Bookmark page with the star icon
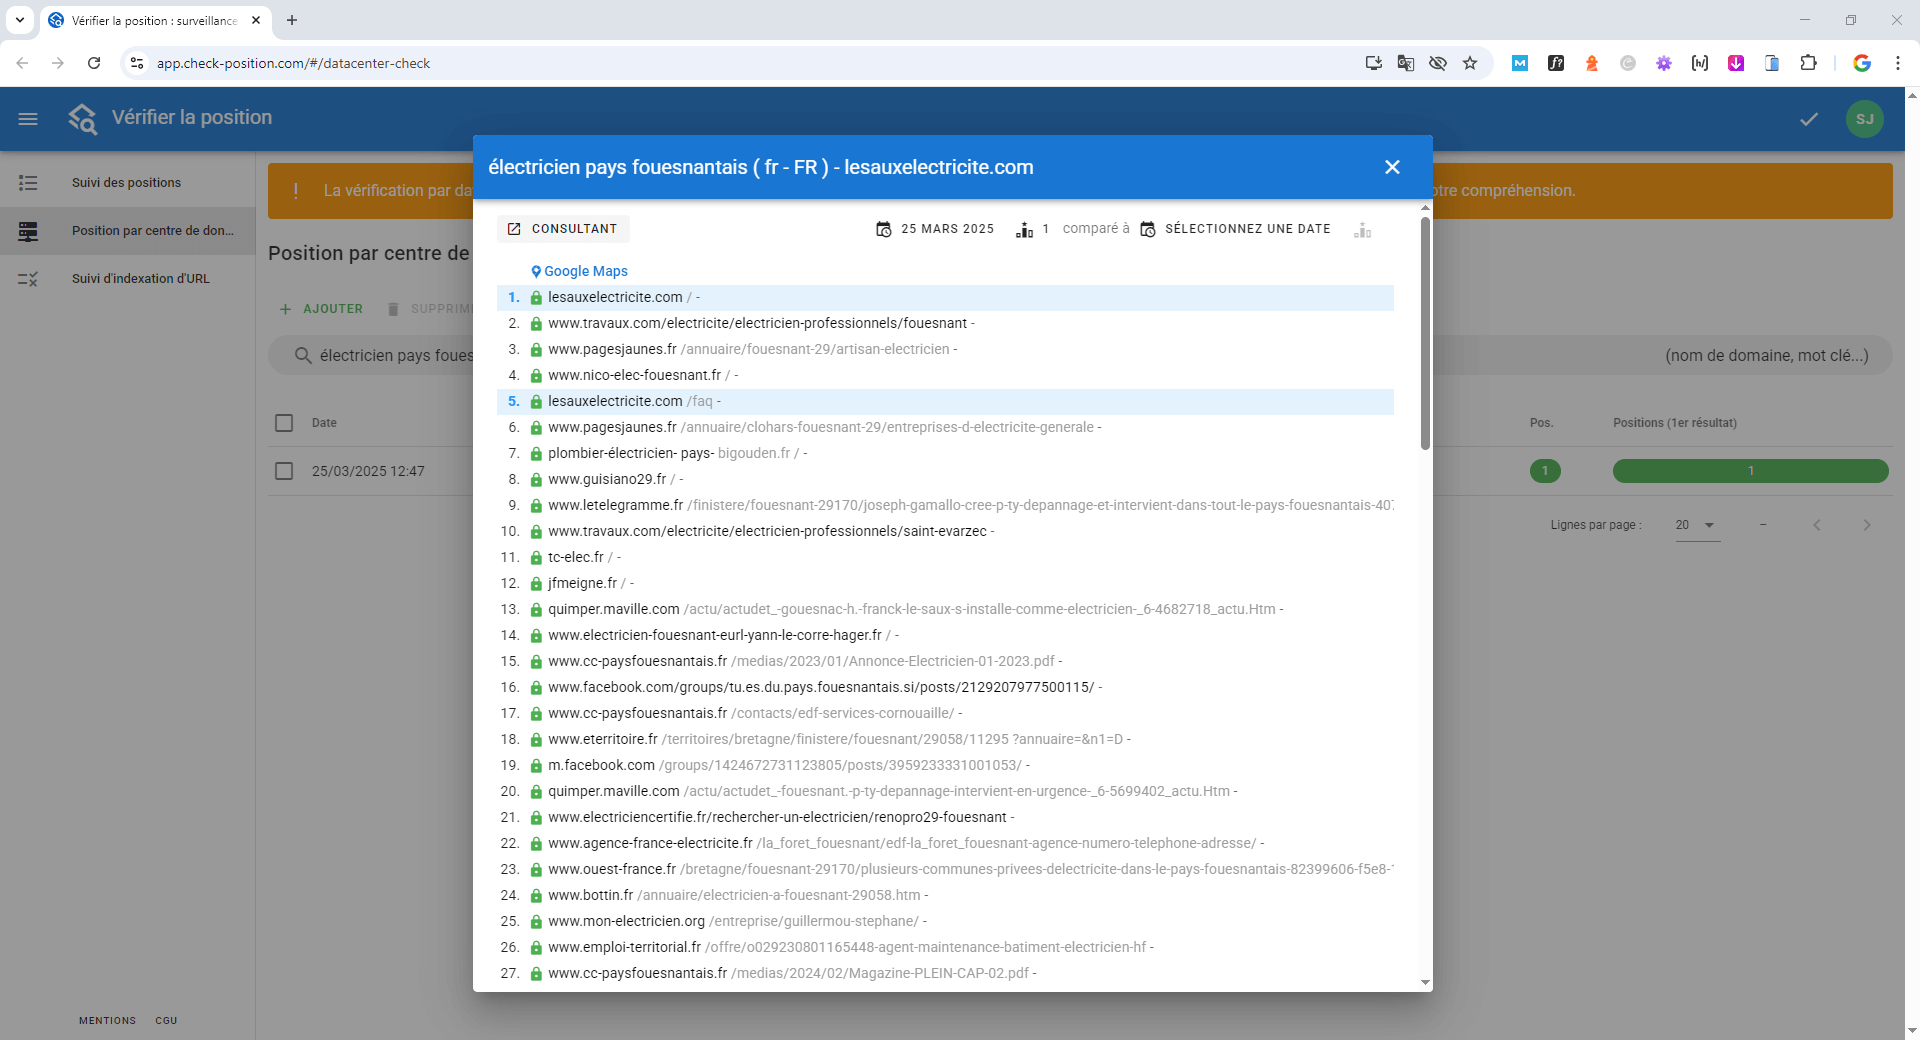Image resolution: width=1920 pixels, height=1040 pixels. [x=1470, y=63]
